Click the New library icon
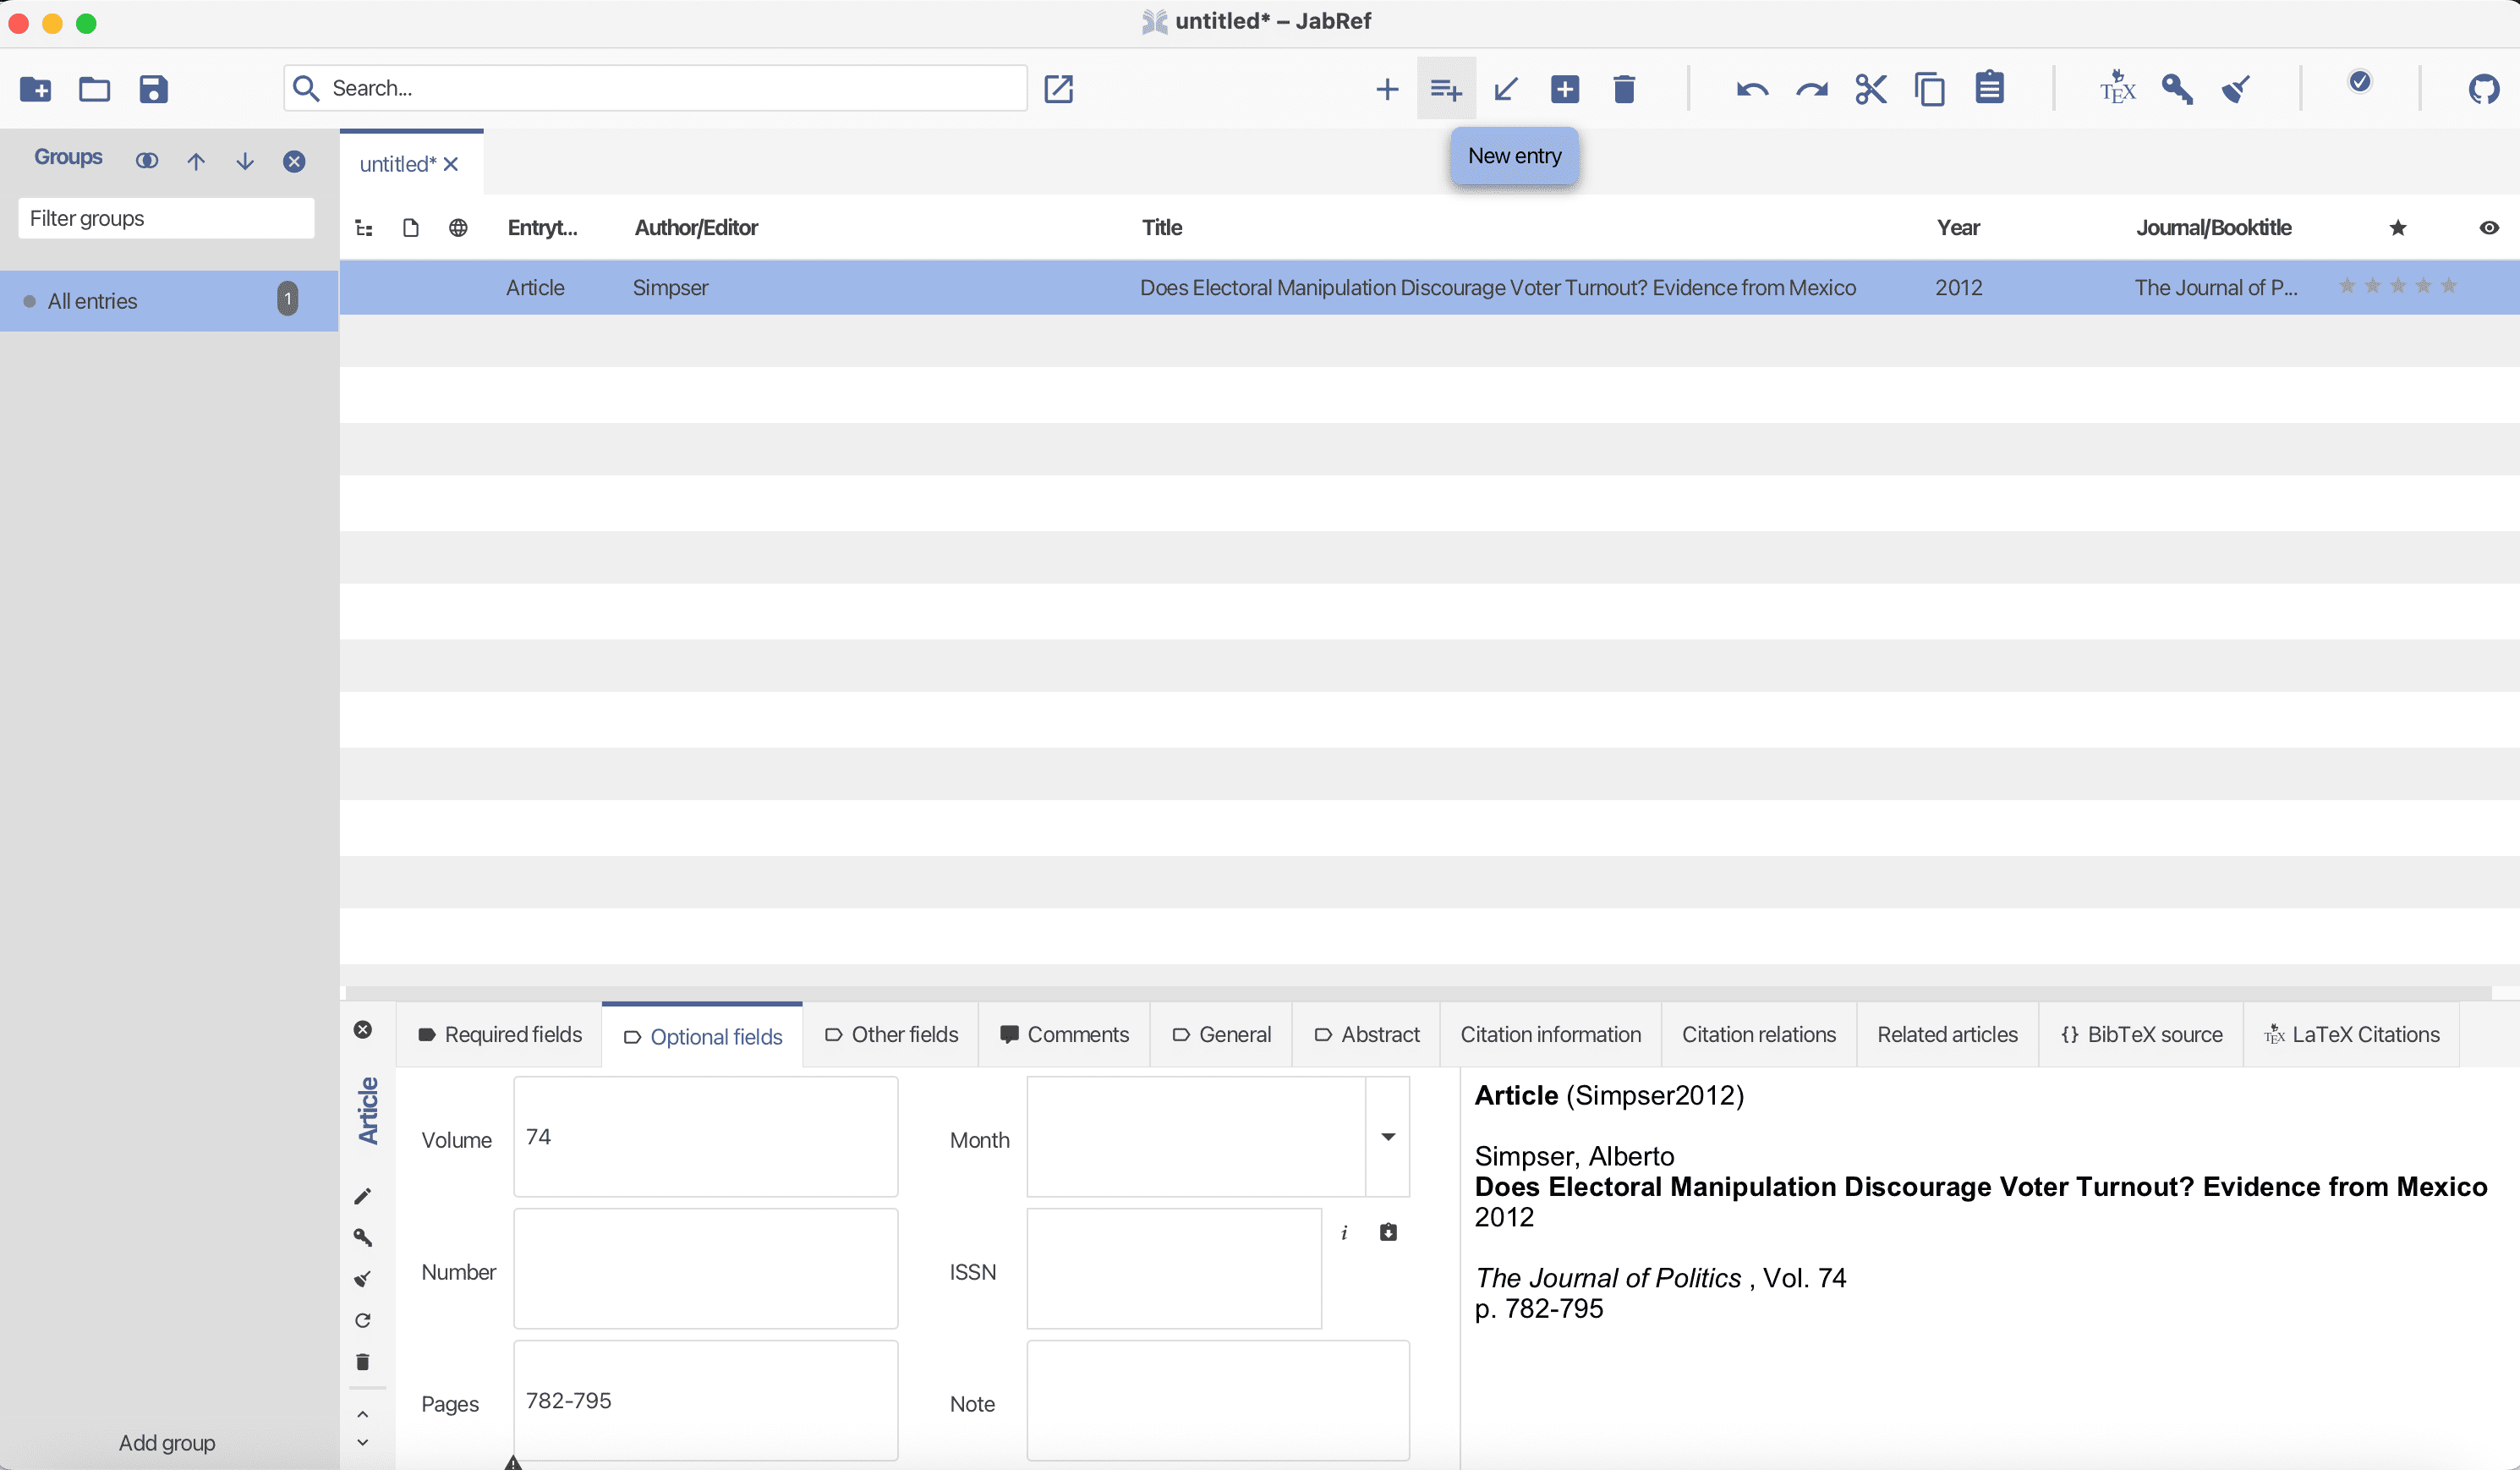Viewport: 2520px width, 1470px height. (x=35, y=89)
